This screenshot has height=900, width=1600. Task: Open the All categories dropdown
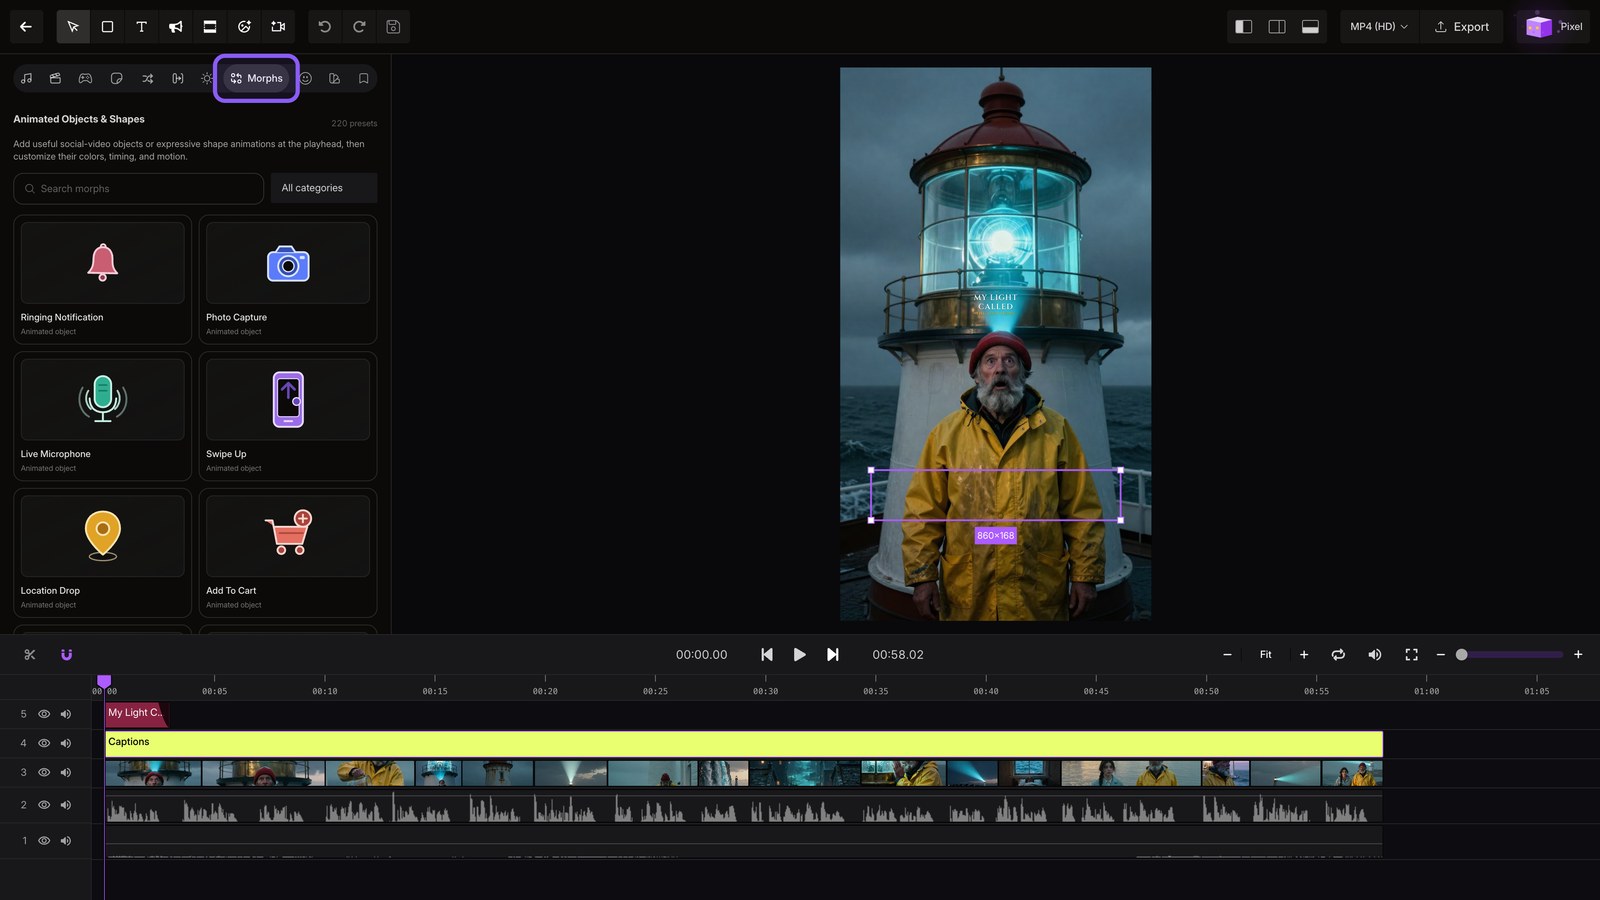[x=324, y=188]
